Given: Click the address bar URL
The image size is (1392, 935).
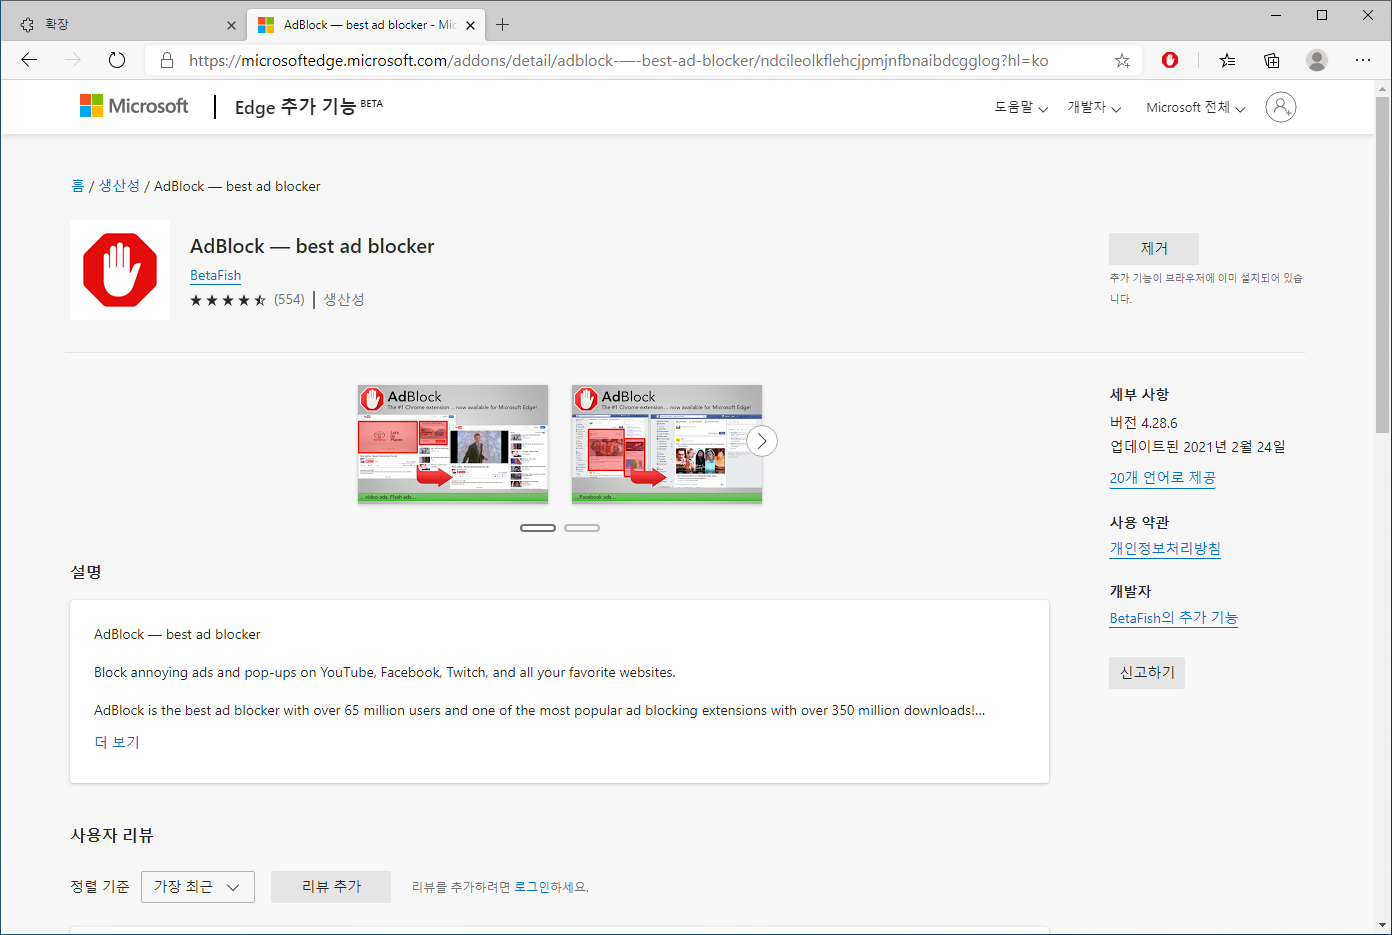Looking at the screenshot, I should coord(619,61).
